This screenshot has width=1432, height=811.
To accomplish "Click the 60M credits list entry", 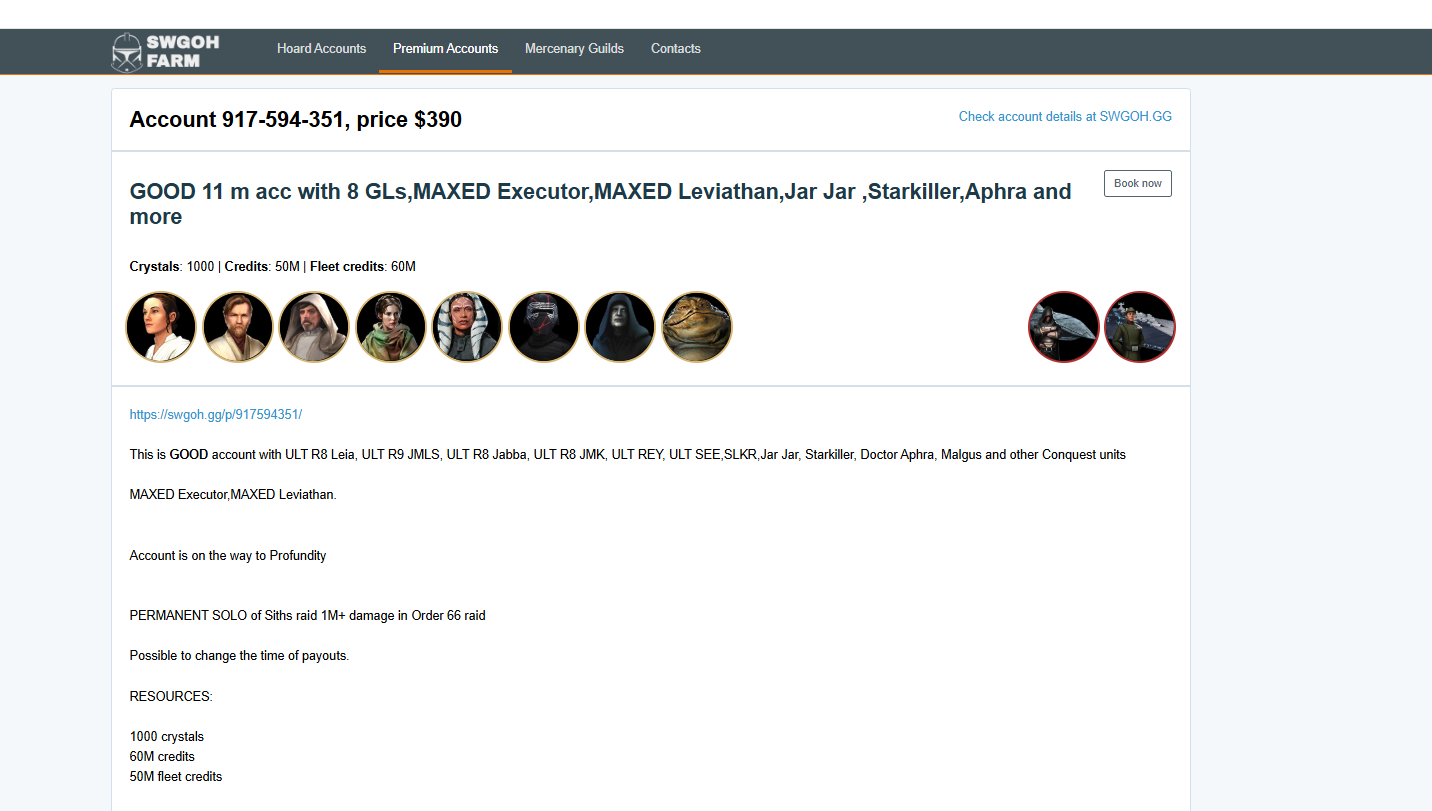I will (162, 757).
